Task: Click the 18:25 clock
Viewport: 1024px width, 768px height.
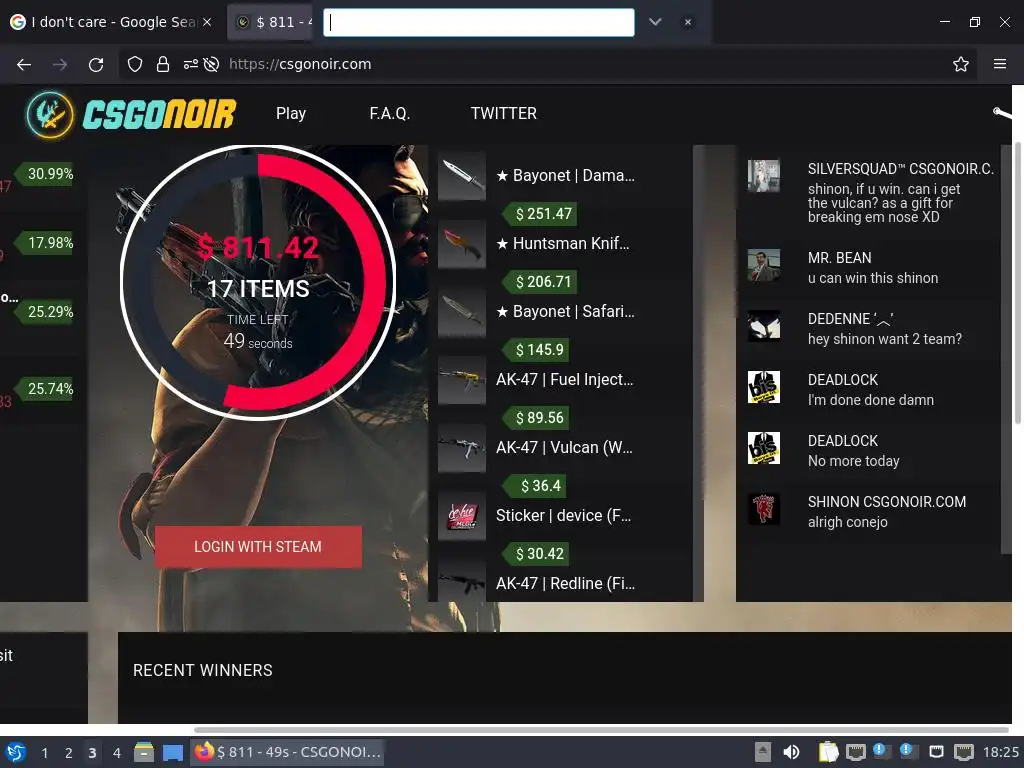Action: (1000, 752)
